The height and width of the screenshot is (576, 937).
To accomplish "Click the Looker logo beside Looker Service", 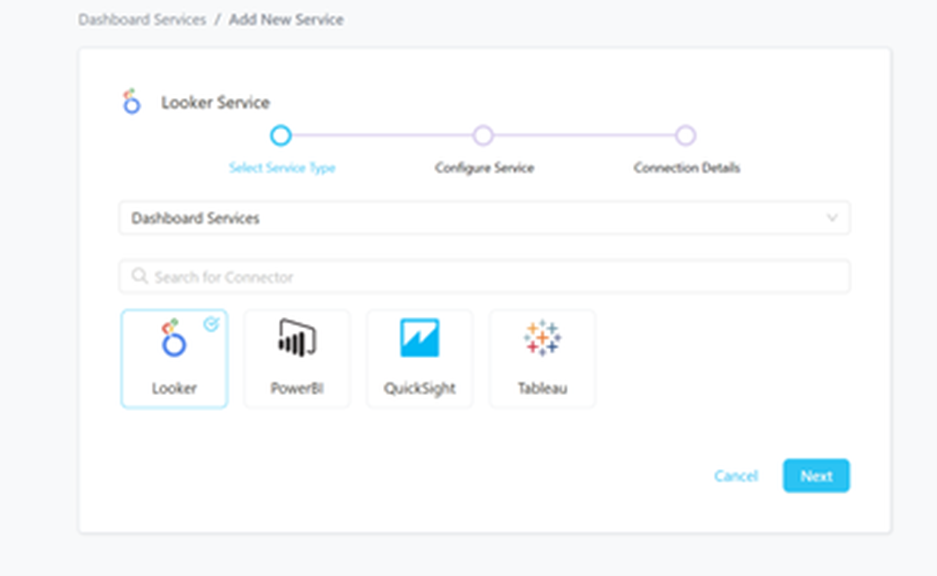I will tap(132, 102).
